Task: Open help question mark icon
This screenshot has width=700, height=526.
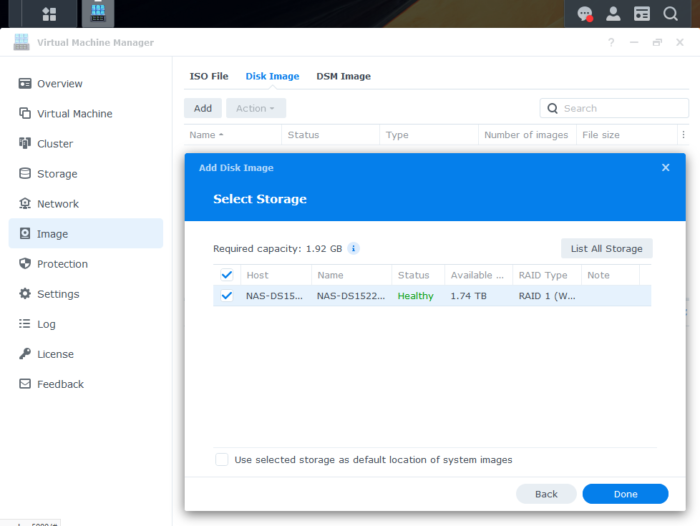Action: pyautogui.click(x=611, y=42)
